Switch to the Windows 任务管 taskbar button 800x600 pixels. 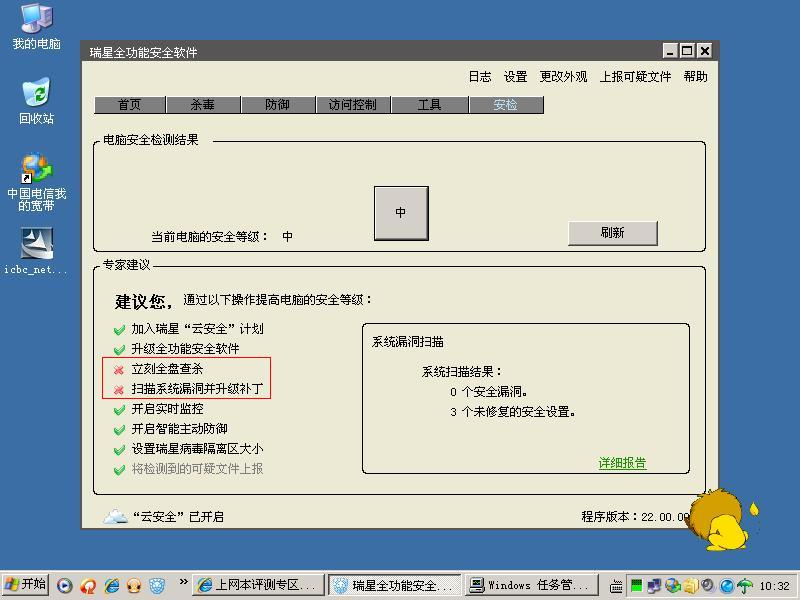coord(531,585)
